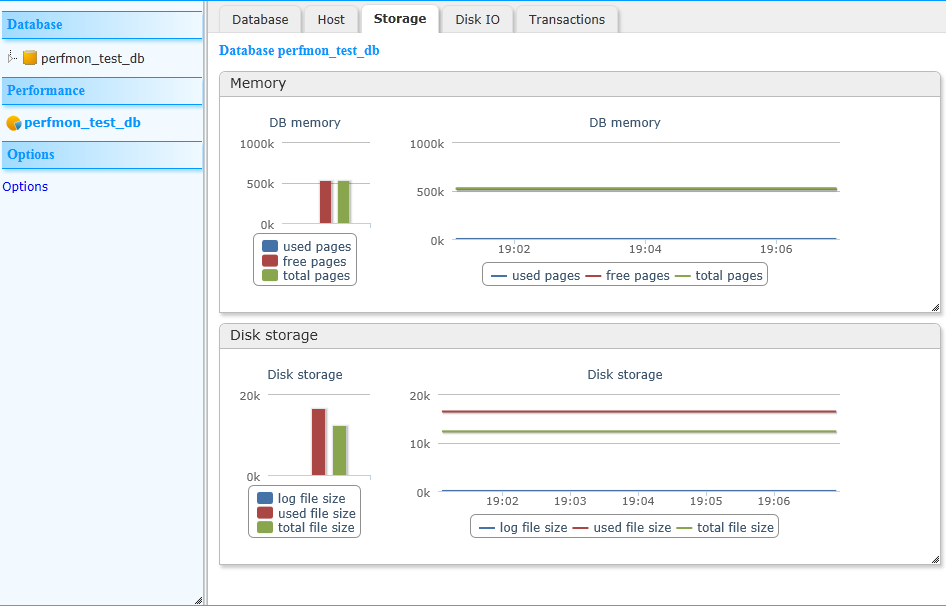Toggle log file size in Disk storage bar legend
This screenshot has height=606, width=946.
click(x=301, y=499)
